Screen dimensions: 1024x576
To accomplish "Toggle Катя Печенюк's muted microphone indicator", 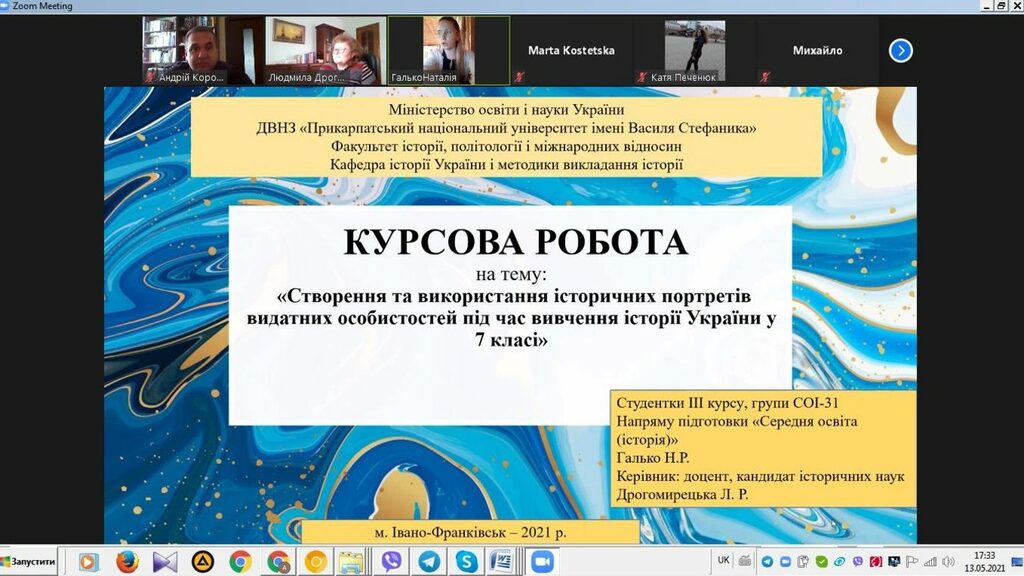I will (641, 76).
